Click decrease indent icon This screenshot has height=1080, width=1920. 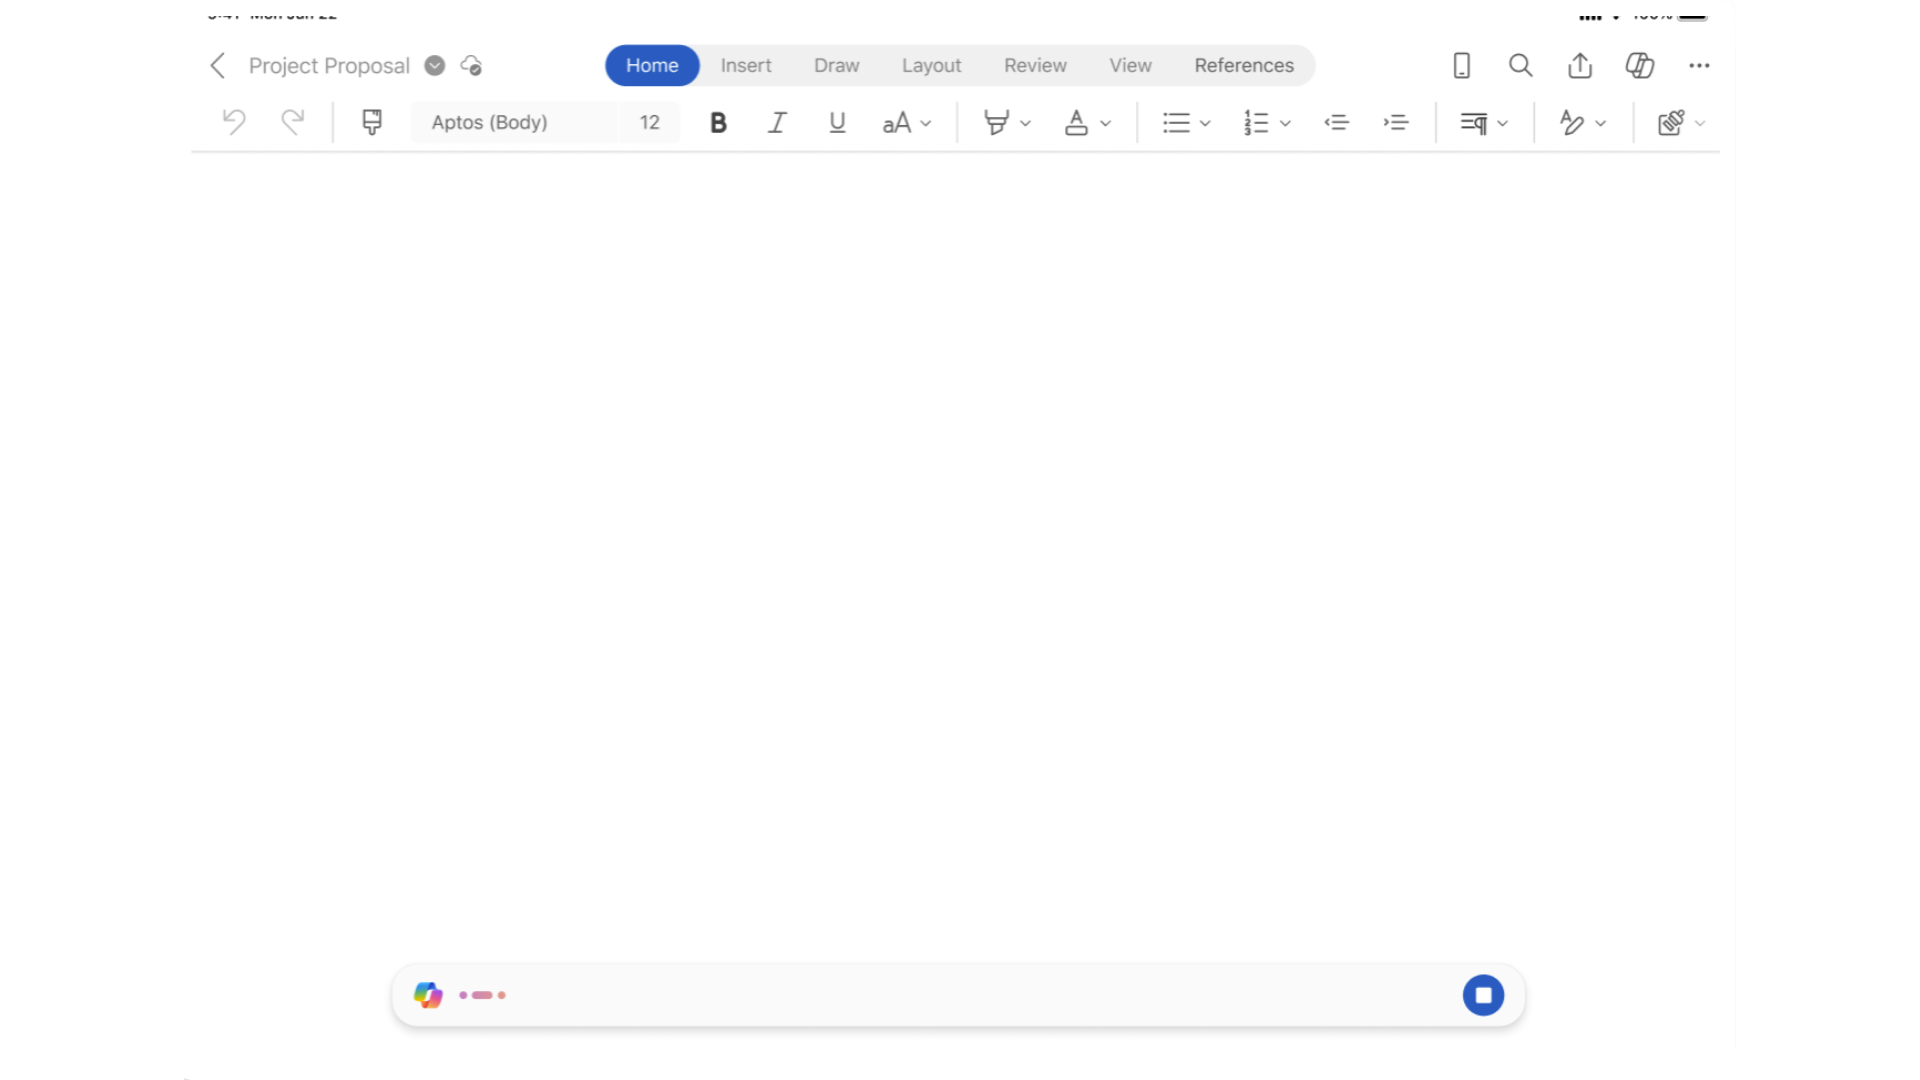(x=1337, y=122)
